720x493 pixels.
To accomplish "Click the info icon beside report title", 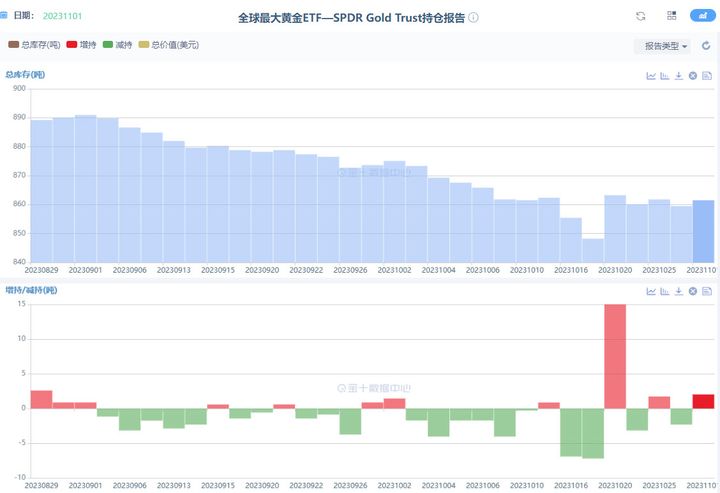I will click(473, 18).
